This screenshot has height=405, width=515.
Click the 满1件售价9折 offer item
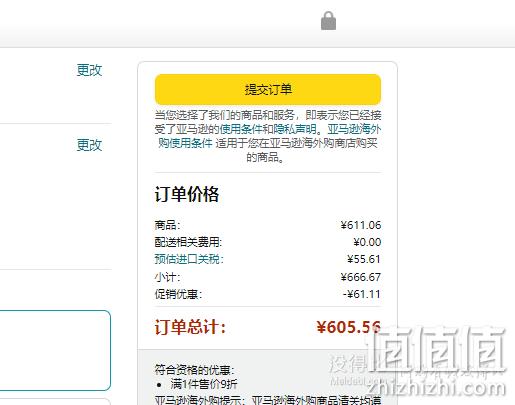204,384
